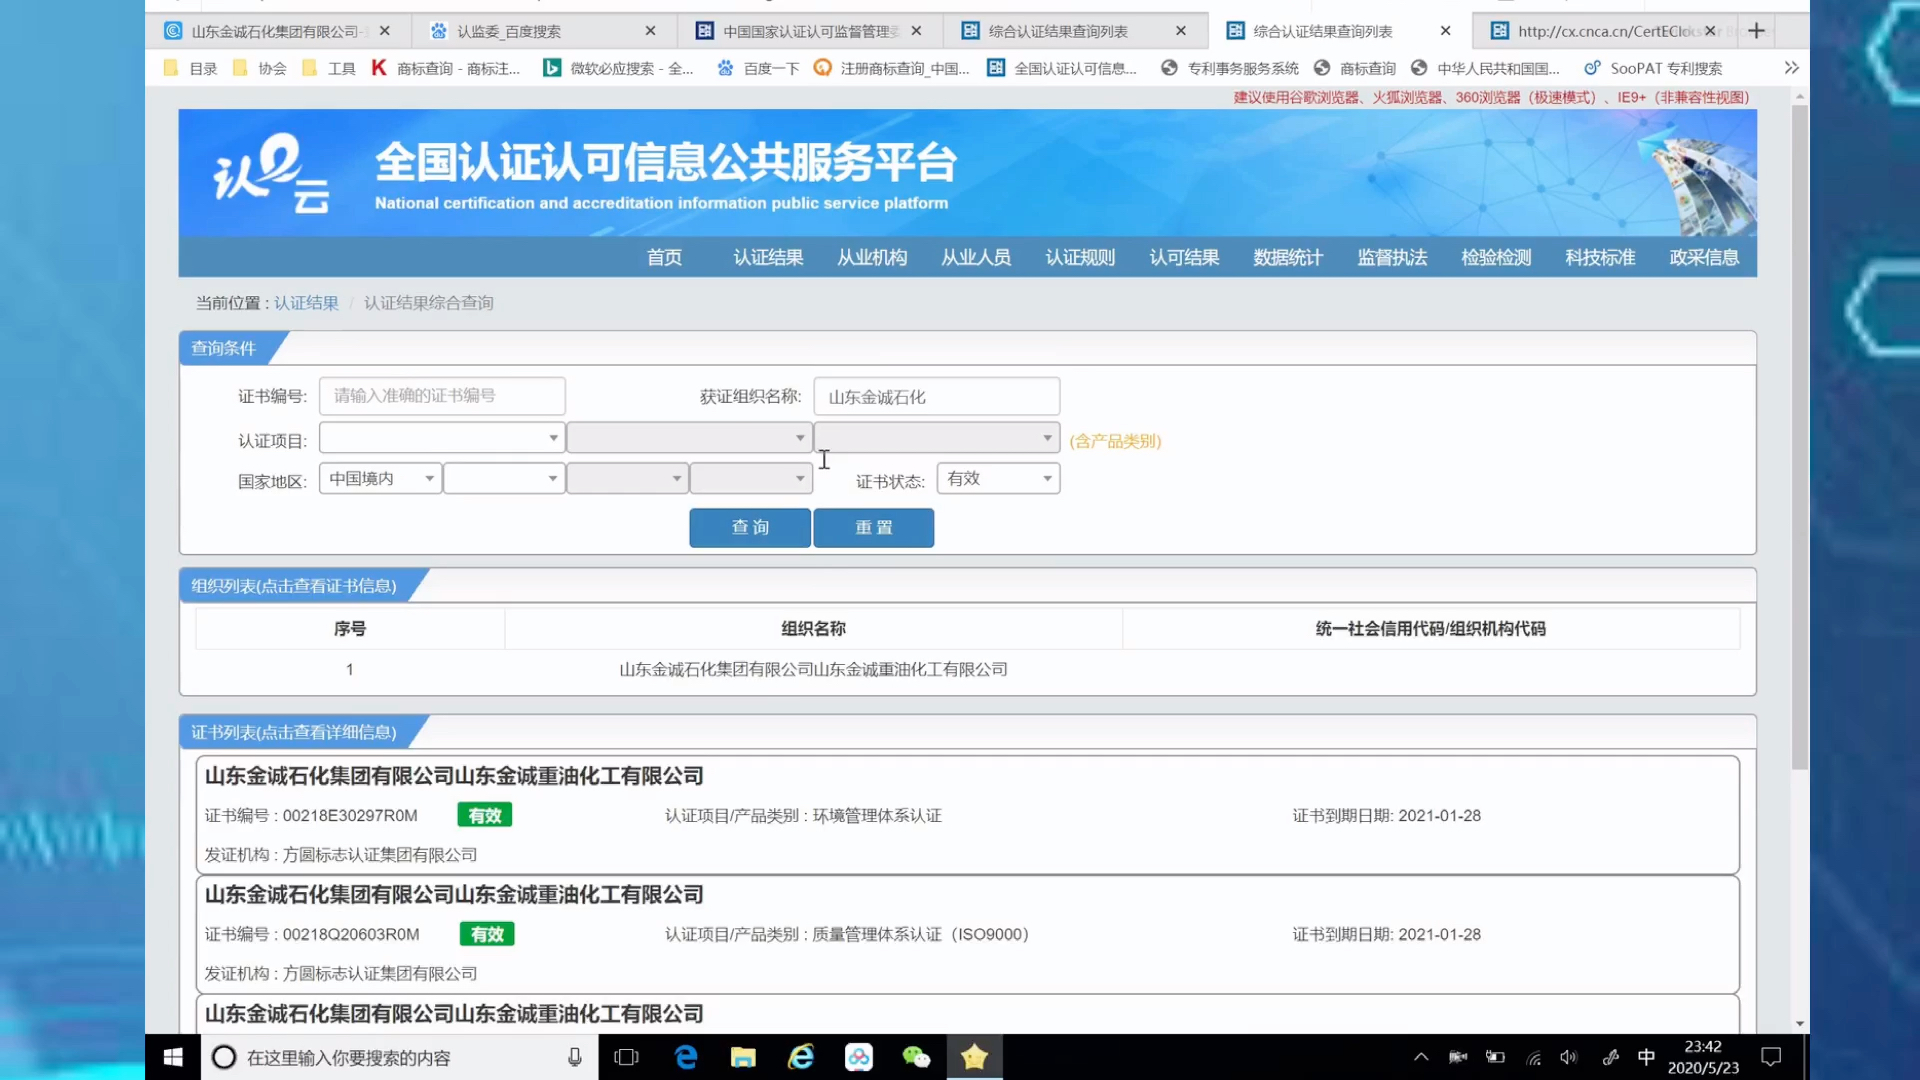Image resolution: width=1920 pixels, height=1080 pixels.
Task: Click the star browser icon in taskbar
Action: tap(974, 1057)
